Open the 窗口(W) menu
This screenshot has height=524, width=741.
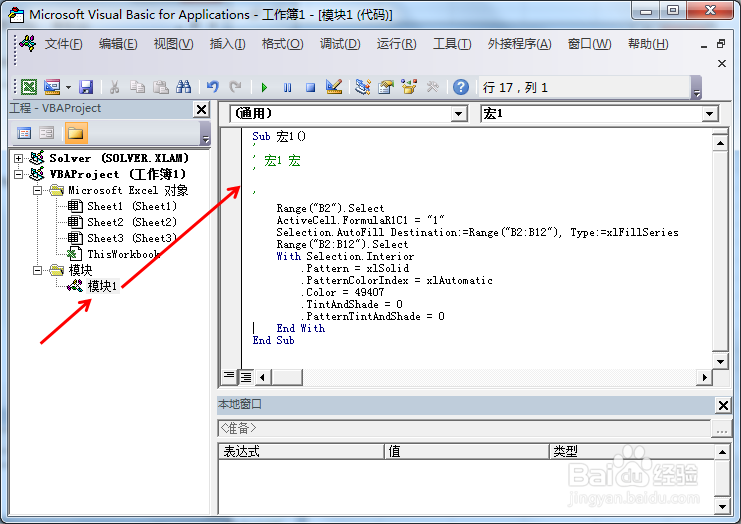click(589, 44)
